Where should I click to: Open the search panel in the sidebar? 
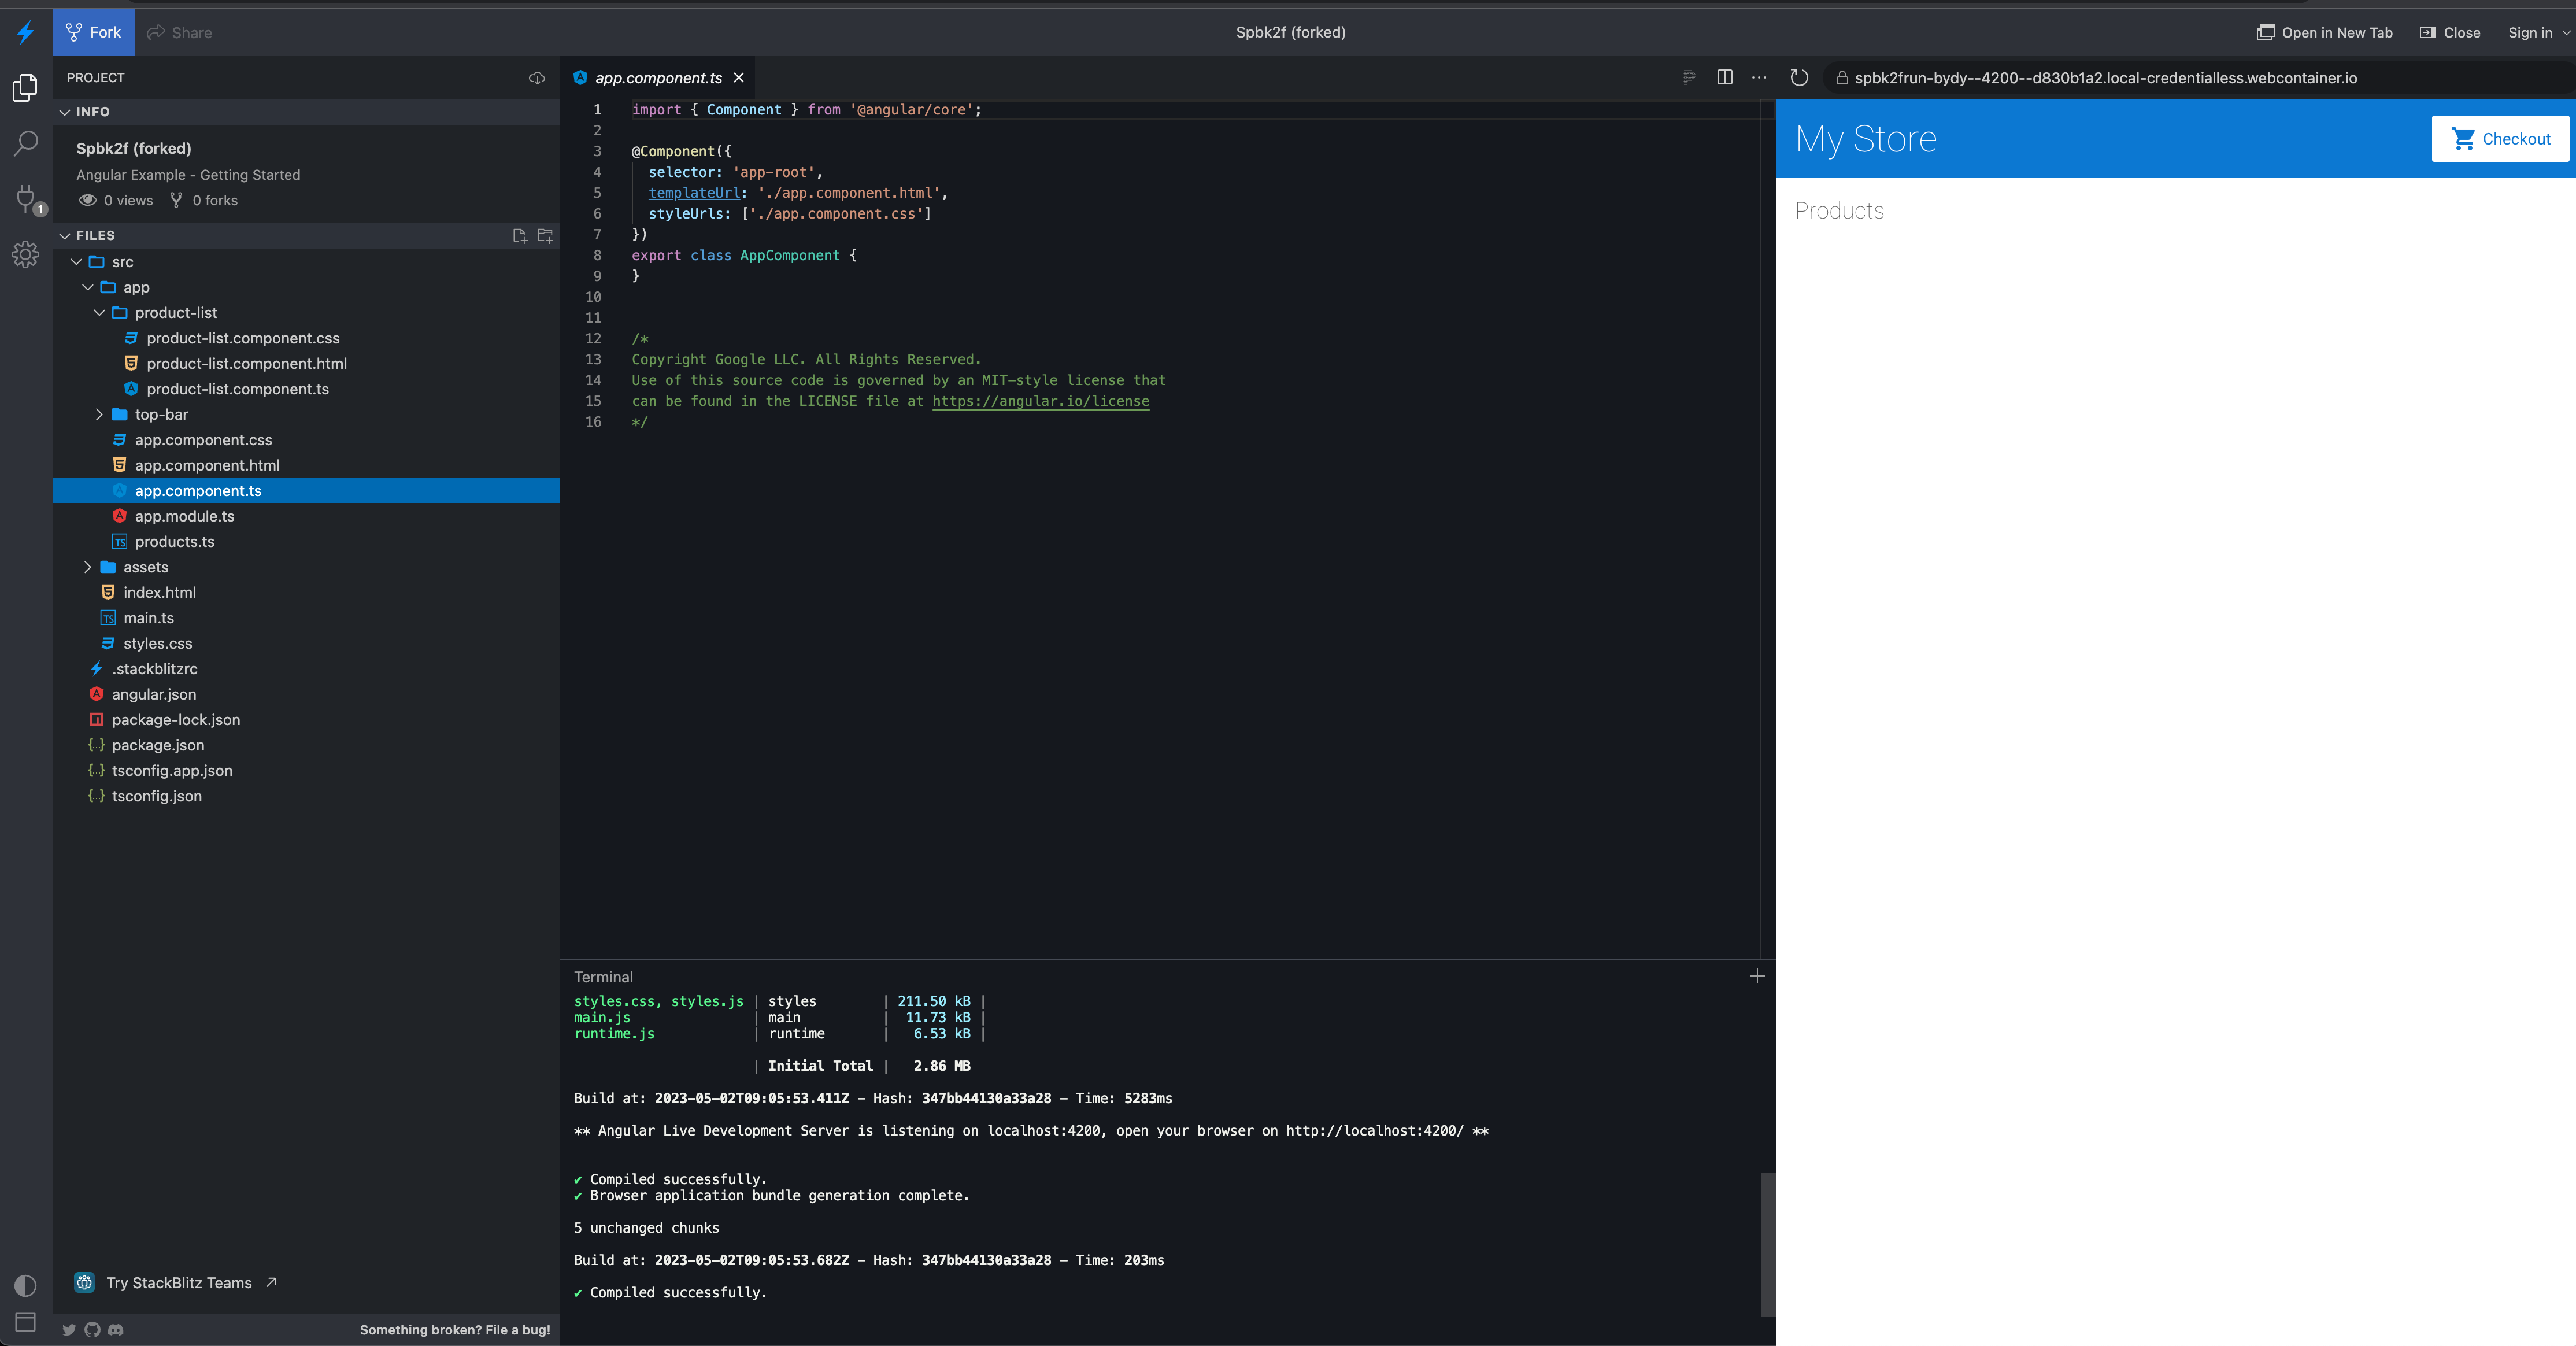coord(25,143)
